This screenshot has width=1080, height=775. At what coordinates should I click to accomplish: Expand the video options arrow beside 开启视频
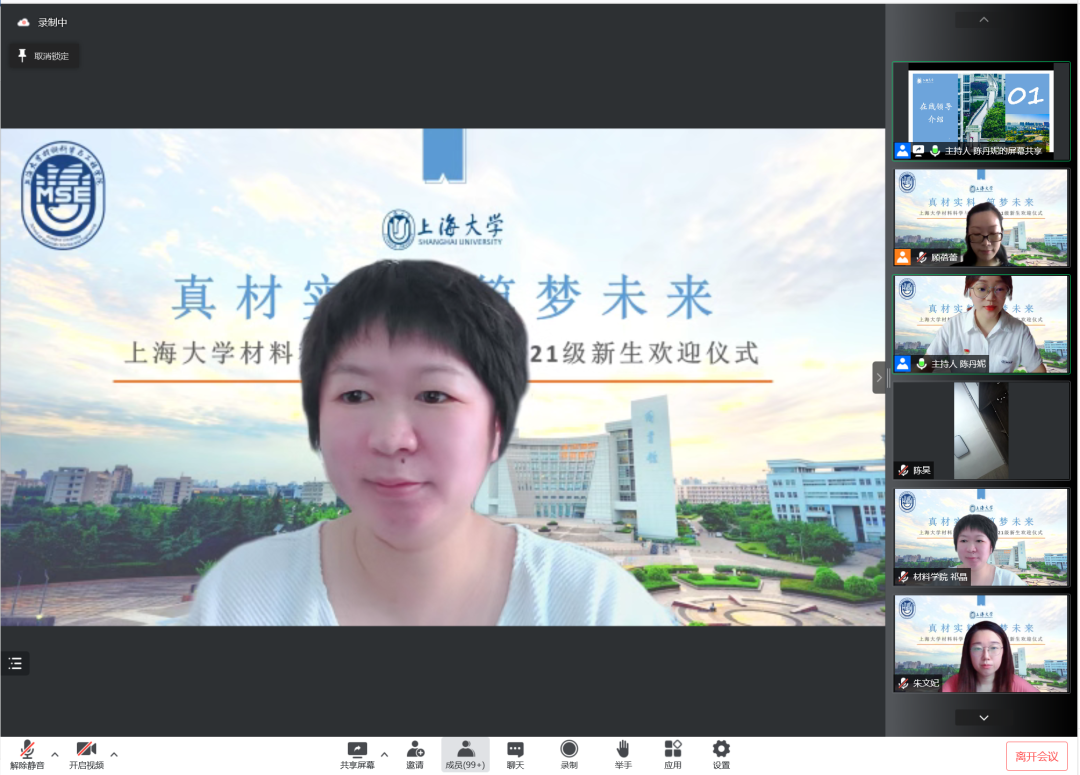[x=114, y=753]
